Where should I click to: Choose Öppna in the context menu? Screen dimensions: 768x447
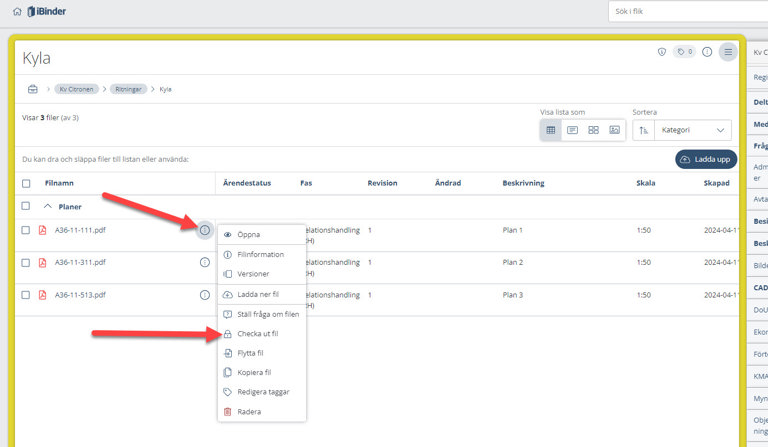coord(262,235)
